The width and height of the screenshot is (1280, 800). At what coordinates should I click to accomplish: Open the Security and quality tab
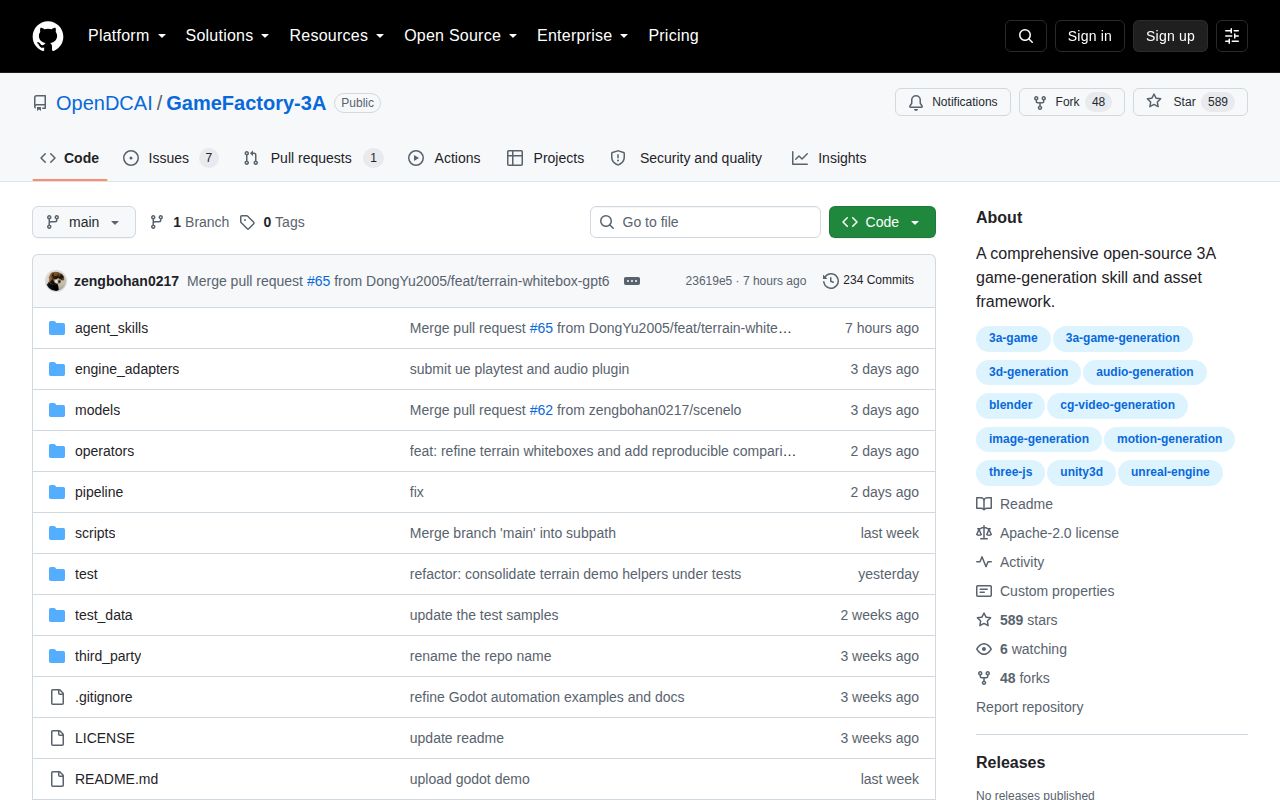[x=686, y=158]
